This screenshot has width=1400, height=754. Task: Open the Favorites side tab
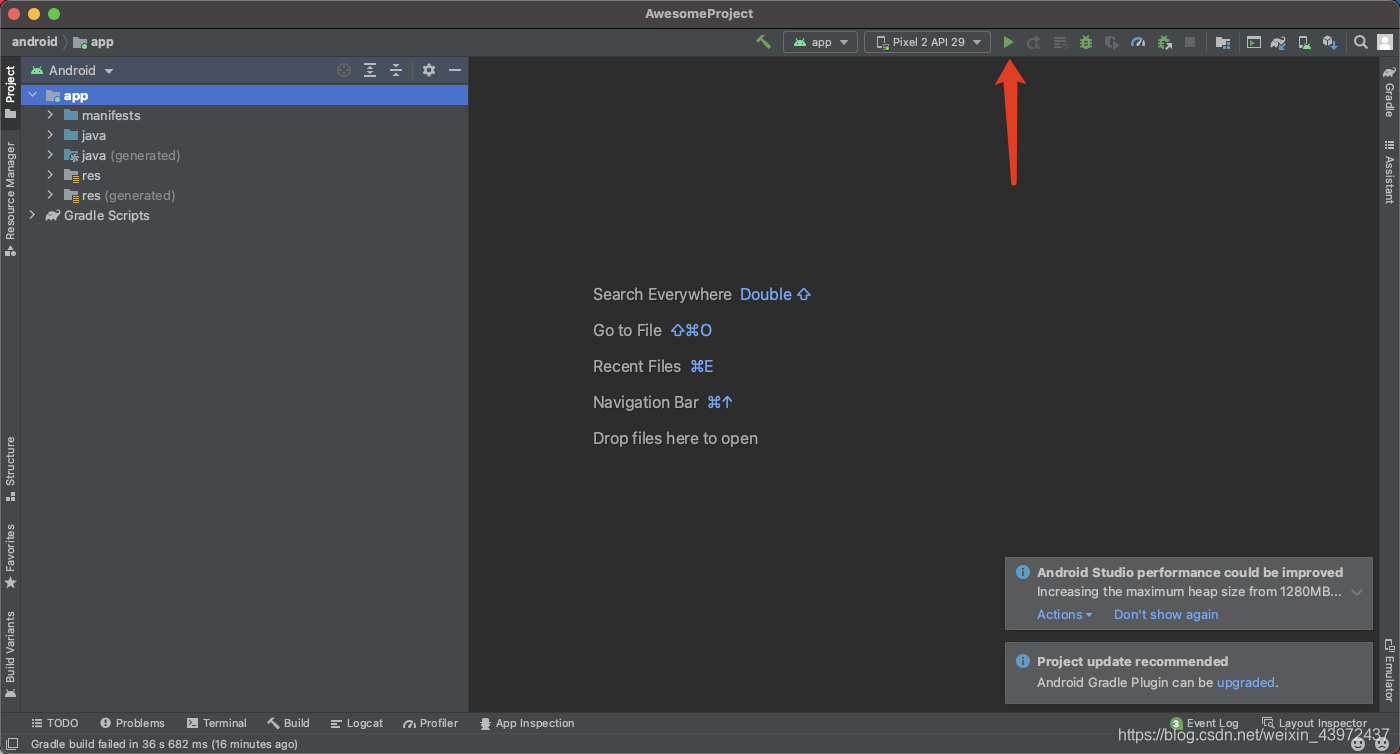10,555
